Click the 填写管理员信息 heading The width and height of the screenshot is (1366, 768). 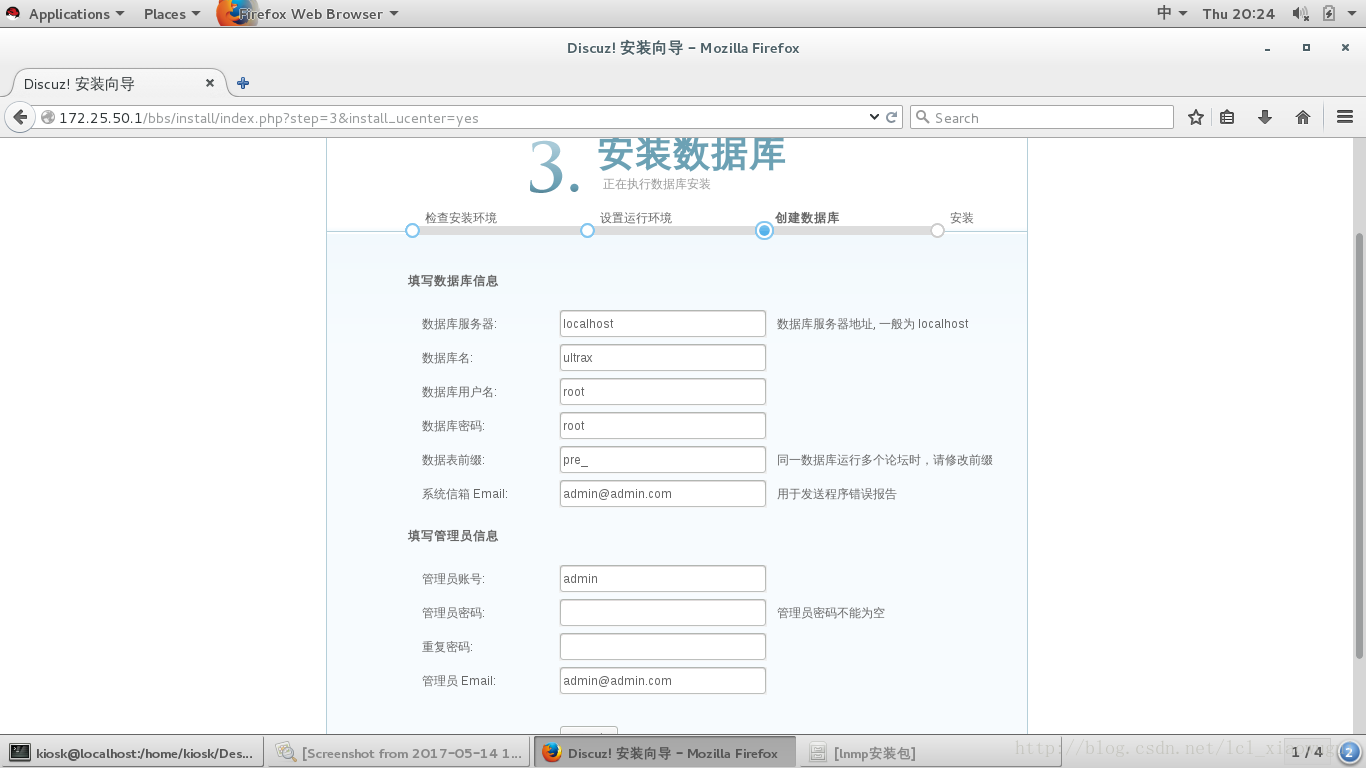point(453,536)
